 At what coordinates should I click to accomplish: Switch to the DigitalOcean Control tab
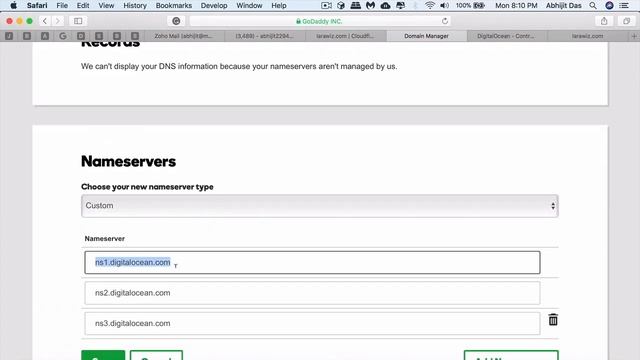click(x=506, y=36)
